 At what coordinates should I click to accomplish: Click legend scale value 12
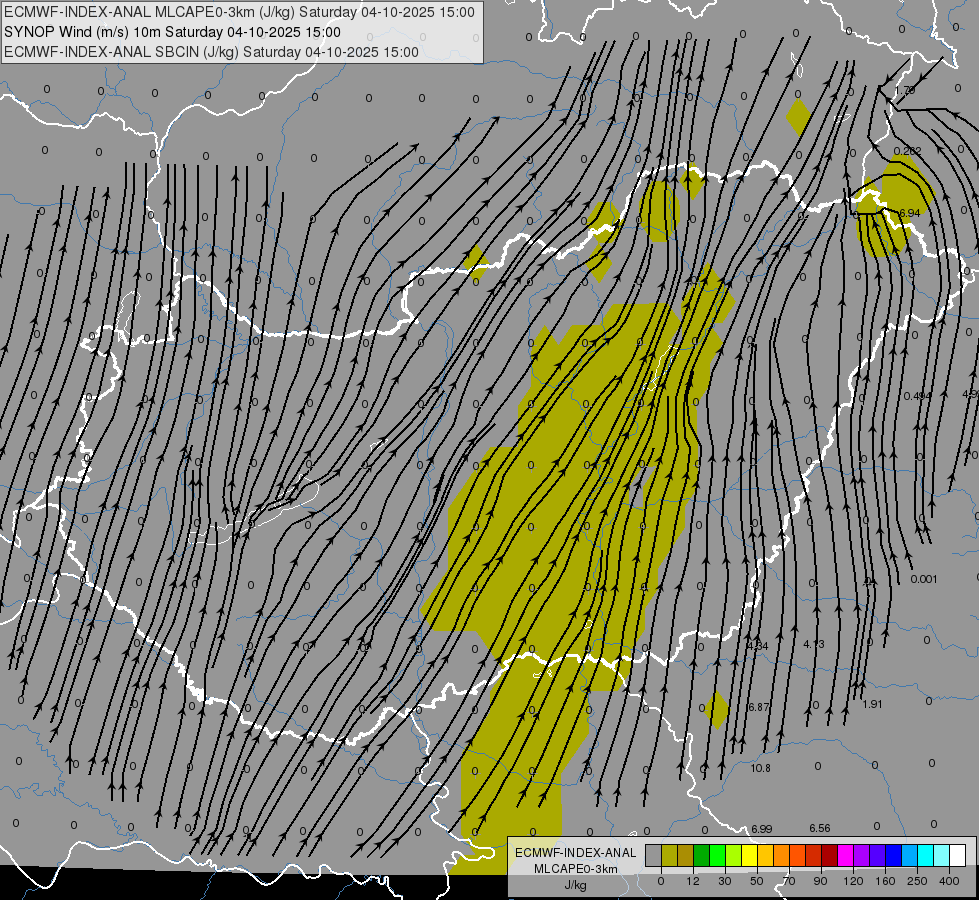pos(693,881)
